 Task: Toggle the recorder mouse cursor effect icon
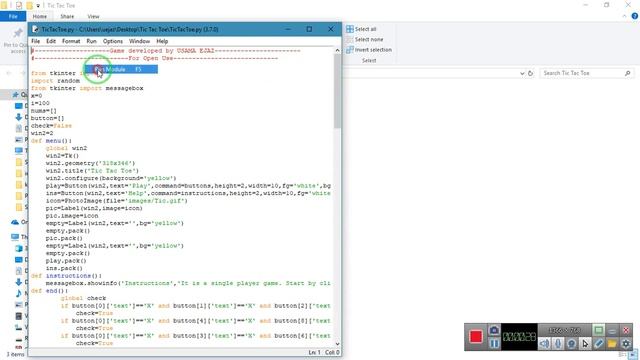point(585,344)
